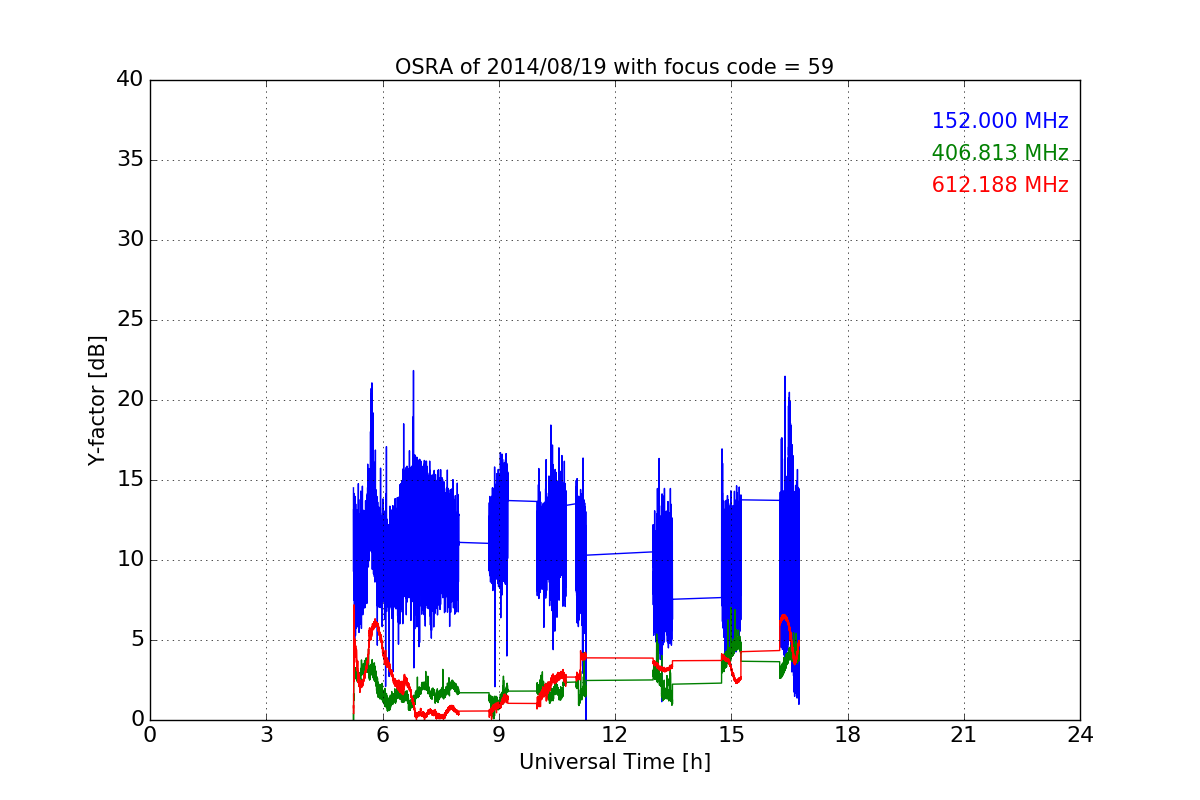The width and height of the screenshot is (1200, 800).
Task: Click the y-axis tick label 5
Action: pos(136,640)
